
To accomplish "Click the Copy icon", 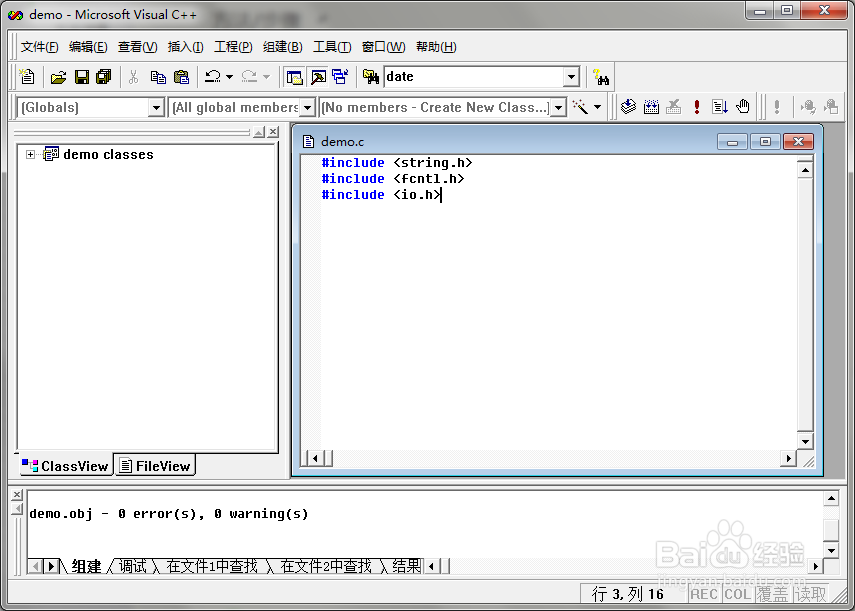I will click(x=158, y=77).
